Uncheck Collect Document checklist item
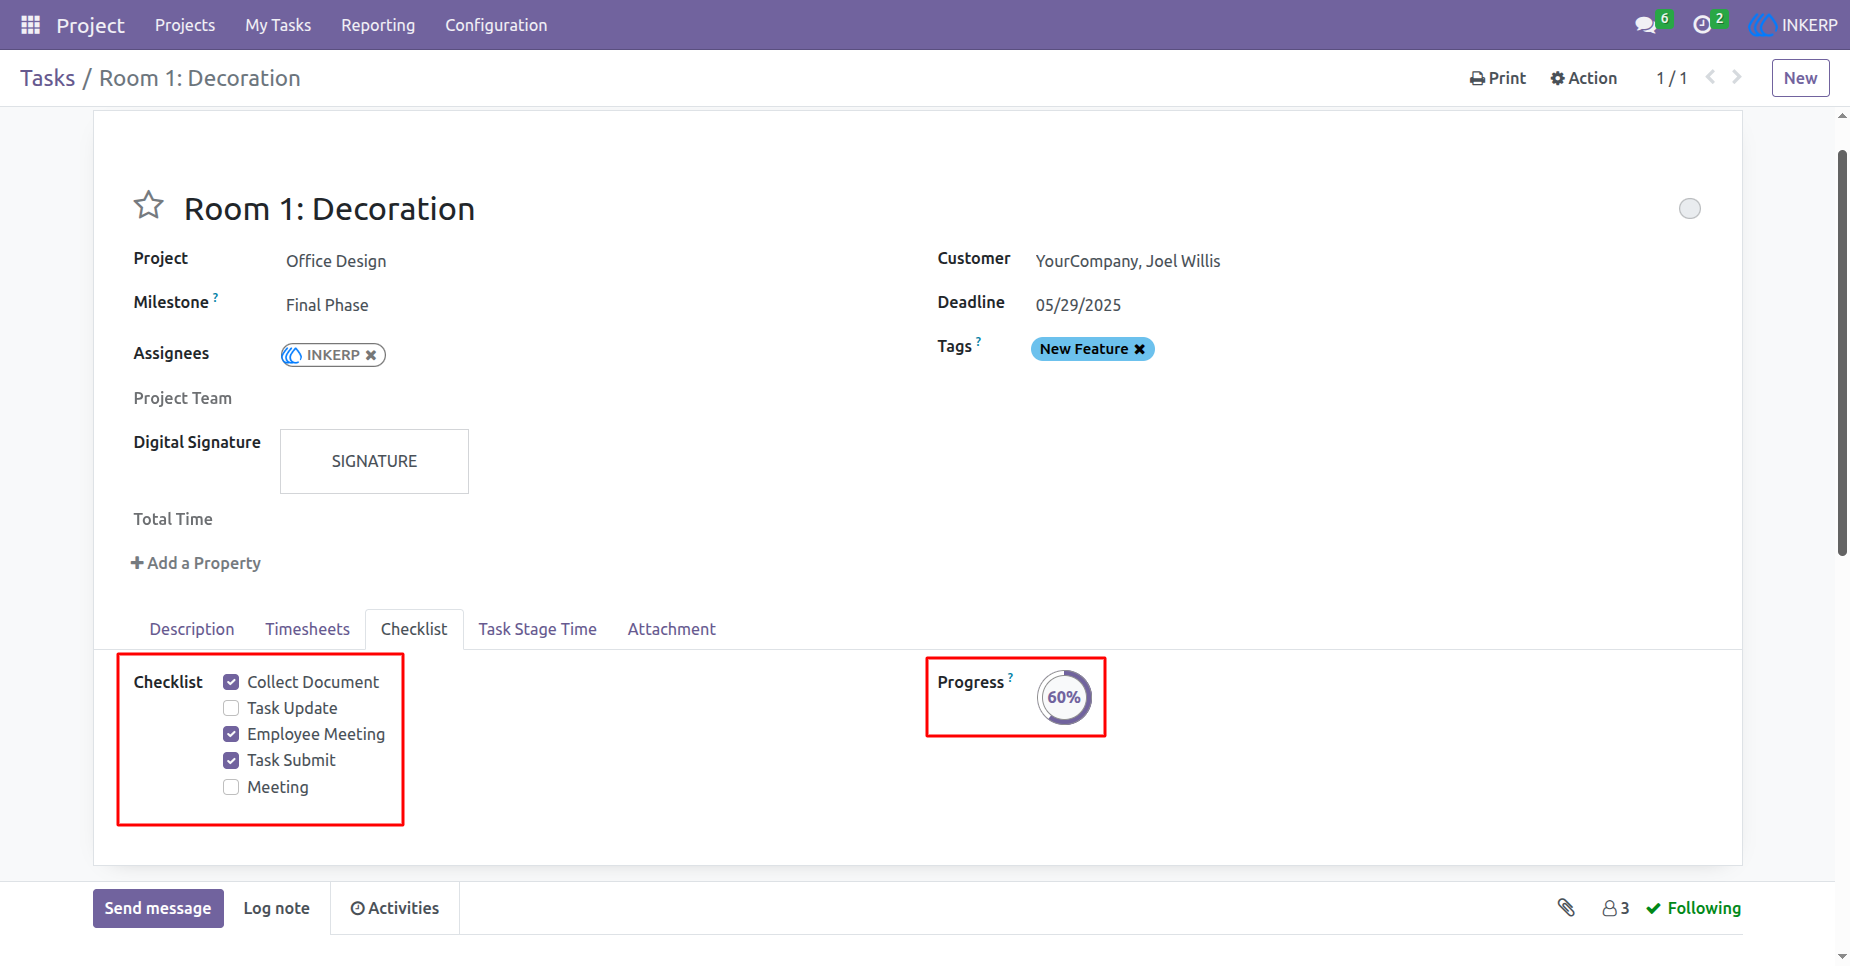Image resolution: width=1850 pixels, height=966 pixels. point(231,682)
